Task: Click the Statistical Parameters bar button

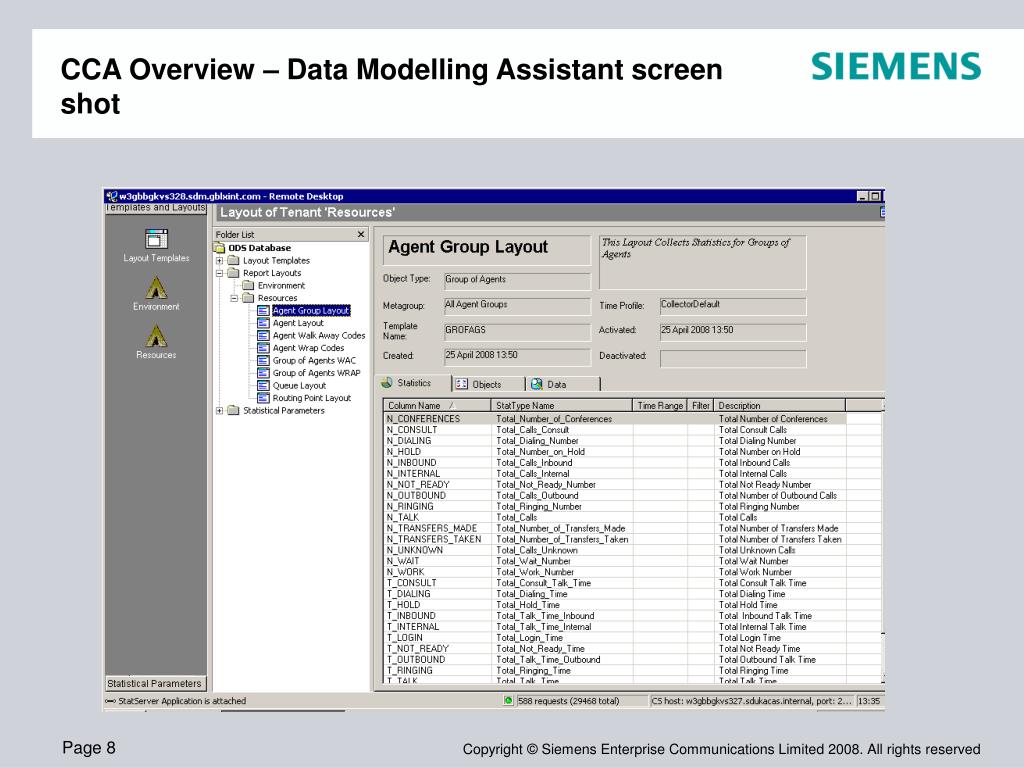Action: pyautogui.click(x=155, y=684)
